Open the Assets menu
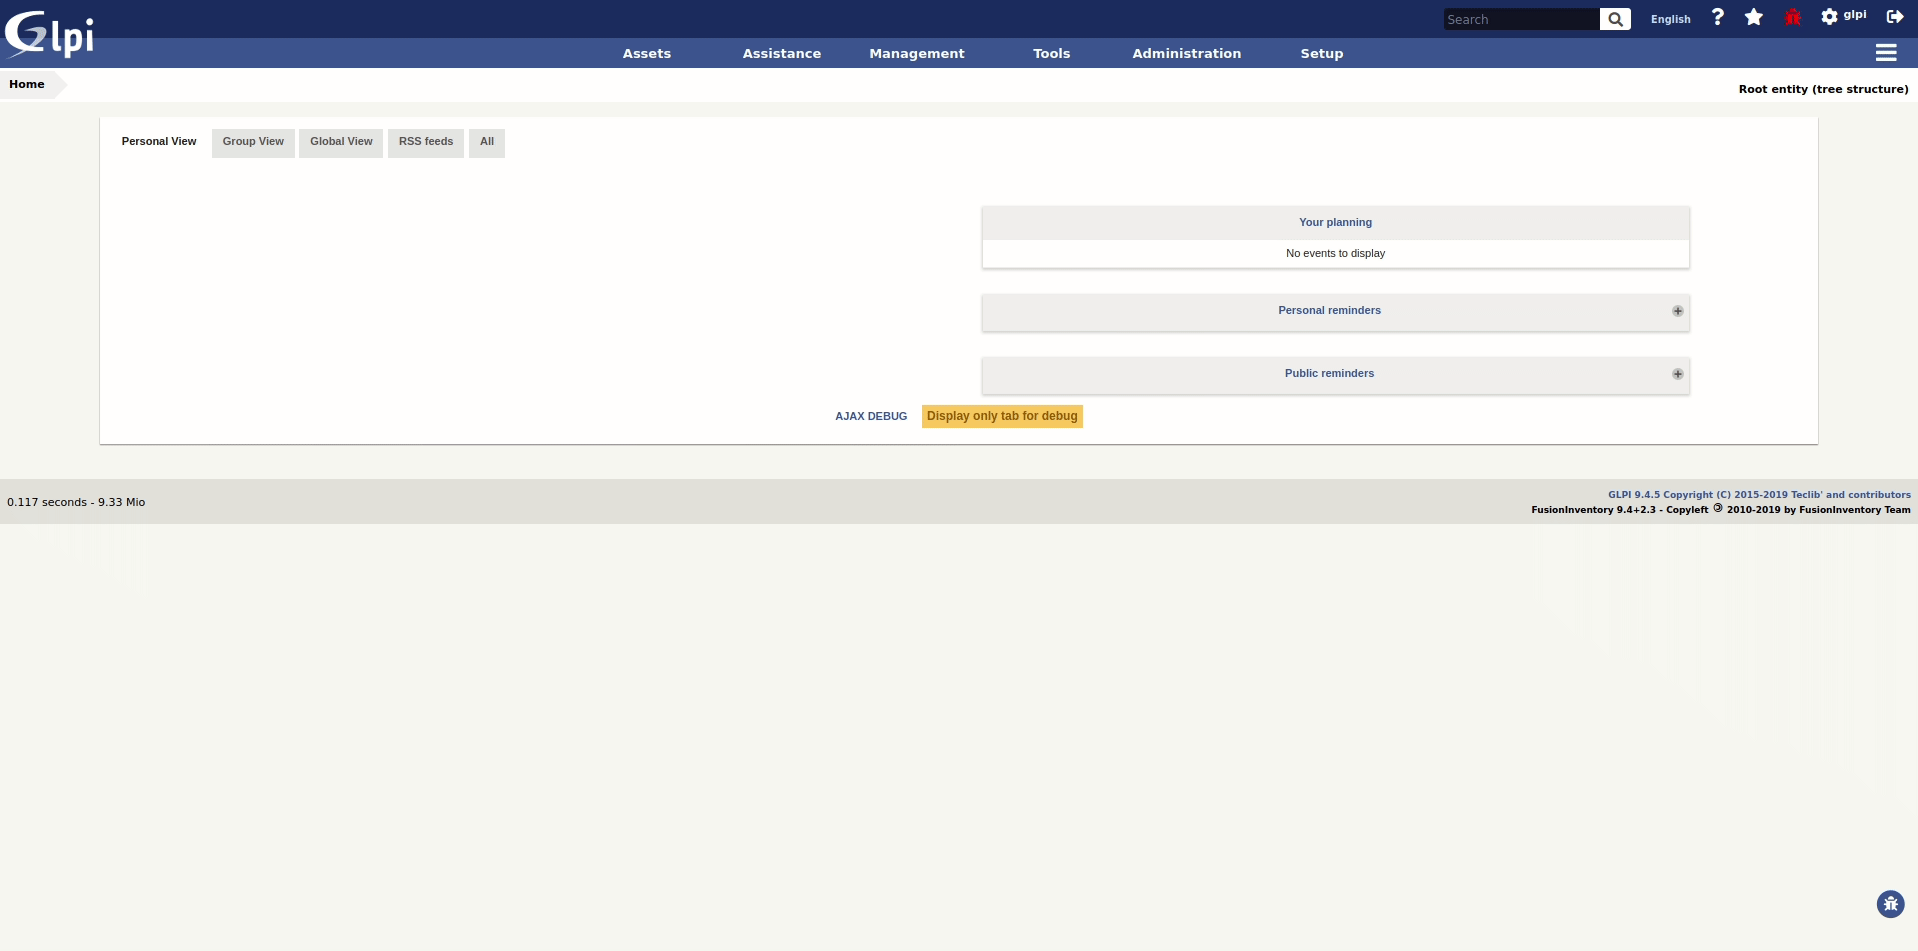The image size is (1918, 951). pyautogui.click(x=646, y=53)
